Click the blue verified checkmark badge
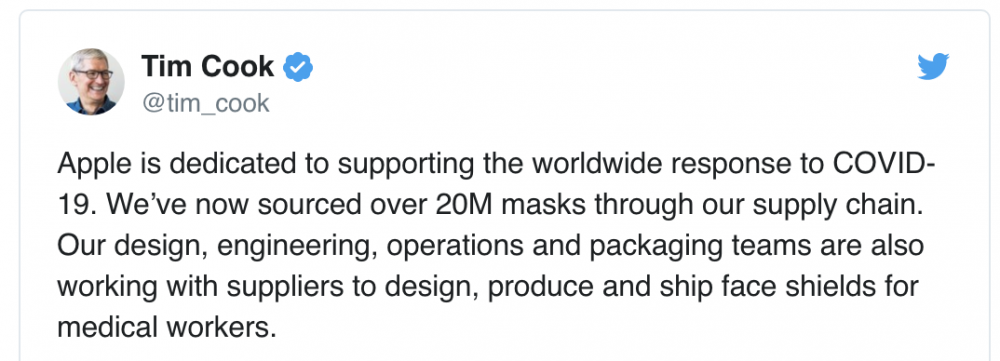The height and width of the screenshot is (361, 1000). pyautogui.click(x=298, y=67)
